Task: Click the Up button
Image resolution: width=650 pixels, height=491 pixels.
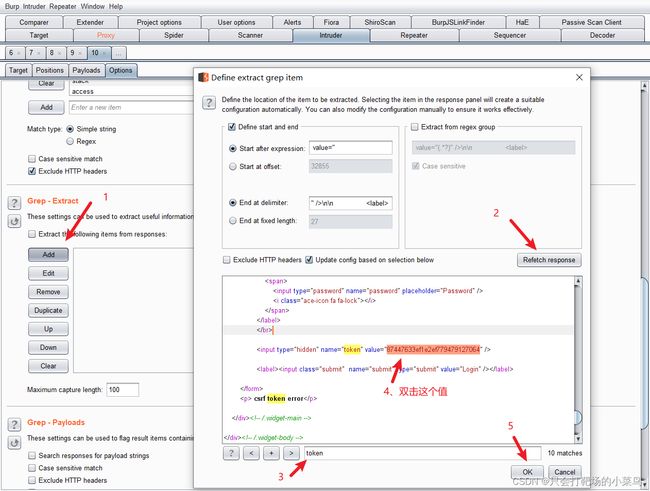Action: pyautogui.click(x=49, y=329)
